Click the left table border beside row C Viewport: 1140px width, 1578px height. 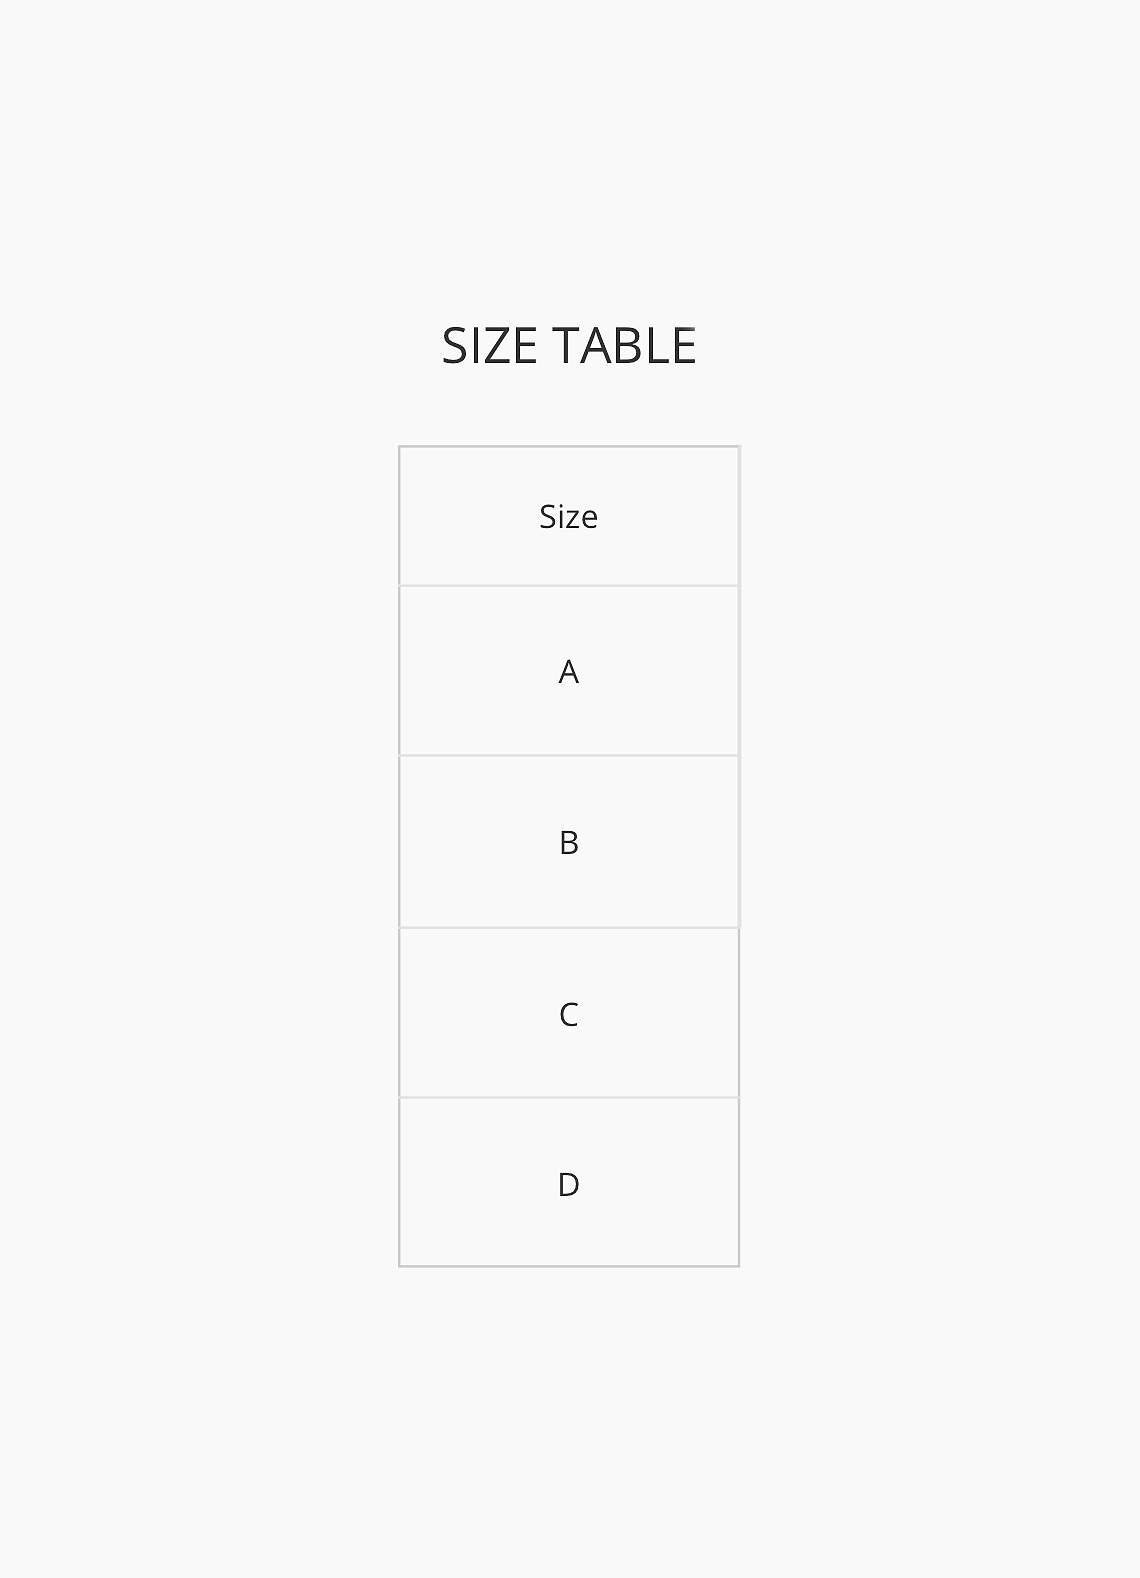click(x=399, y=1013)
